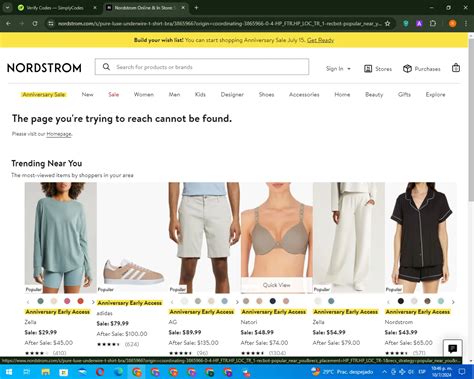The image size is (474, 379).
Task: Open the Explore menu
Action: [435, 94]
